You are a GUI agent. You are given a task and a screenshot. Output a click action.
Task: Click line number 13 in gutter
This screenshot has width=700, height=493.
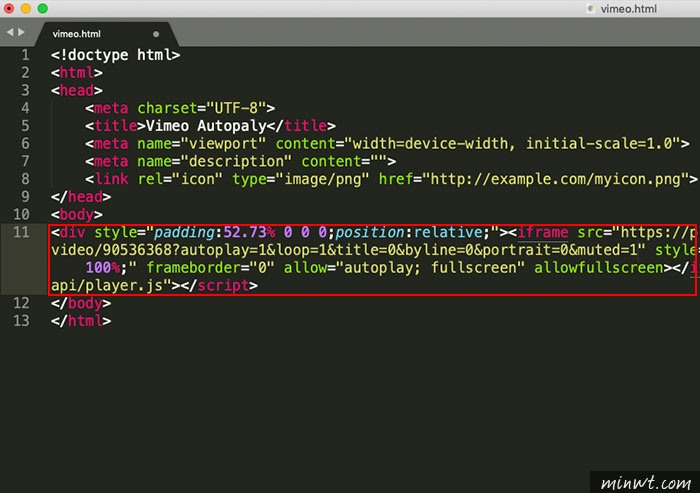tap(21, 321)
